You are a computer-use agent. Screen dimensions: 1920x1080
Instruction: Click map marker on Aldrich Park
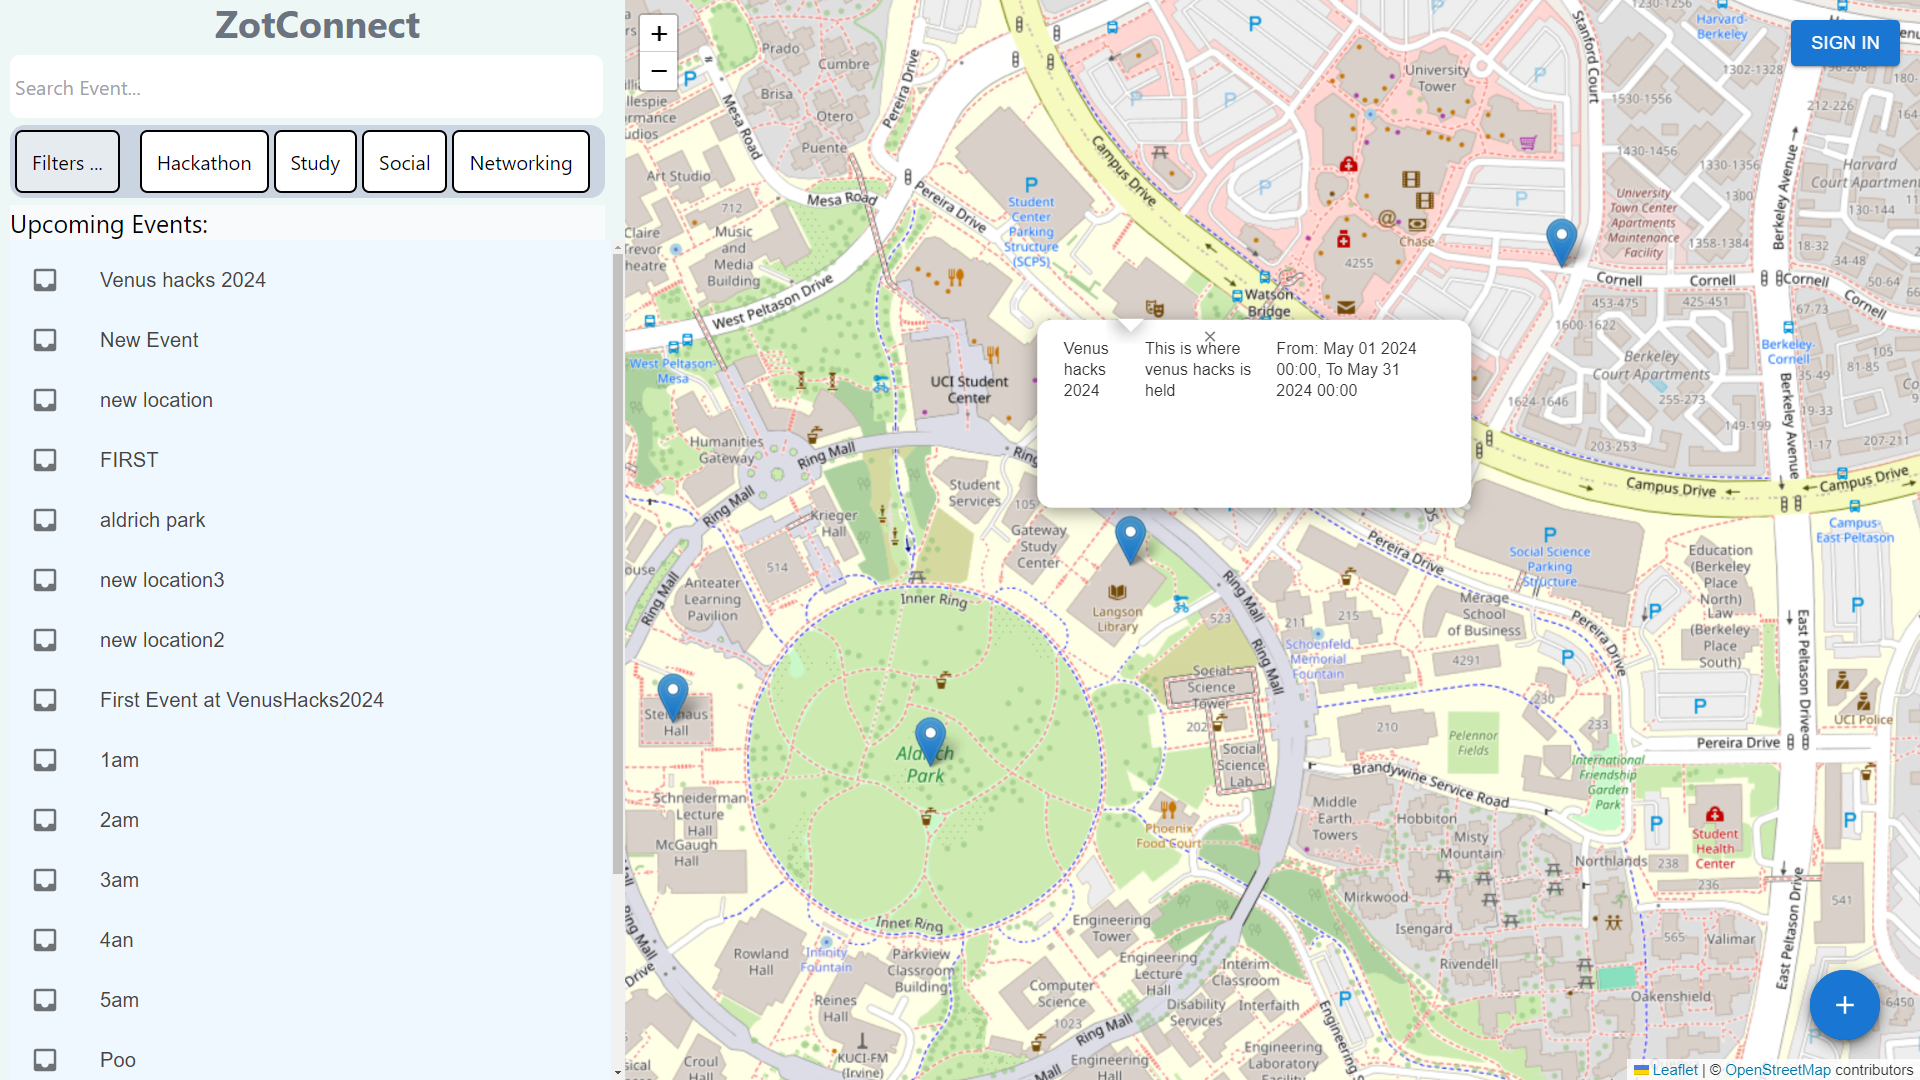point(930,739)
